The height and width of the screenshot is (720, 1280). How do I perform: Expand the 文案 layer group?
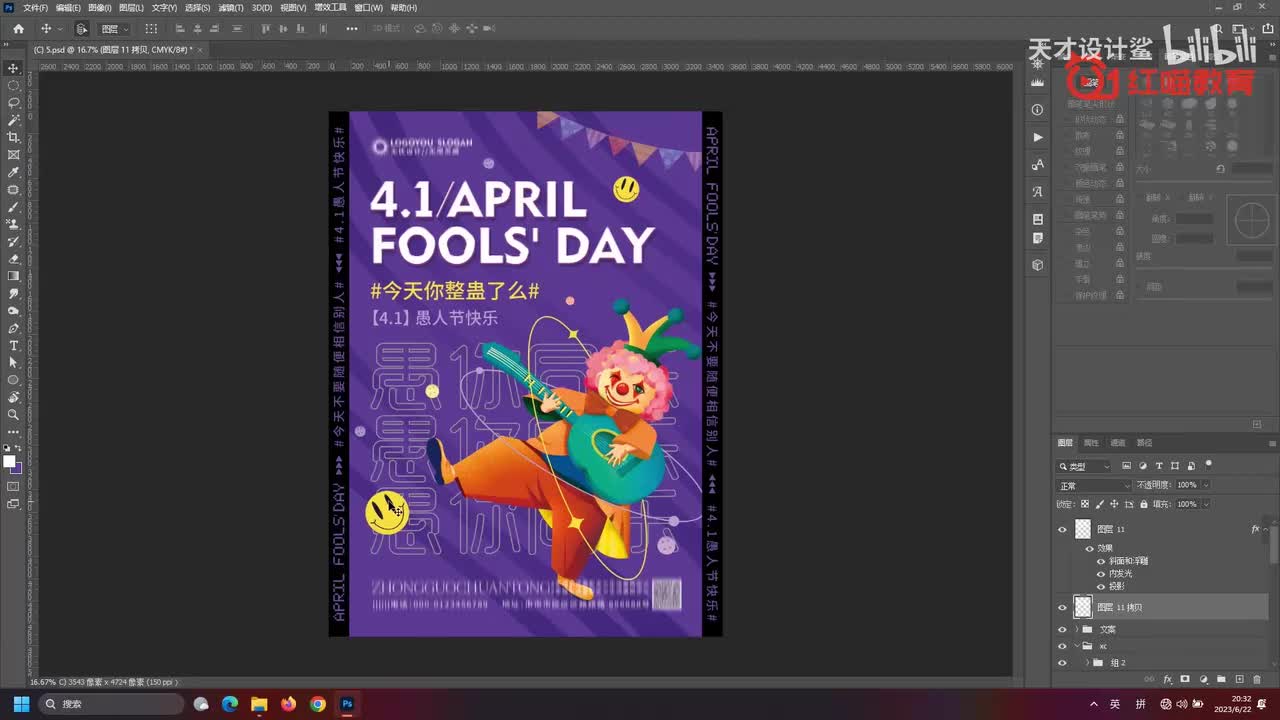pyautogui.click(x=1076, y=630)
